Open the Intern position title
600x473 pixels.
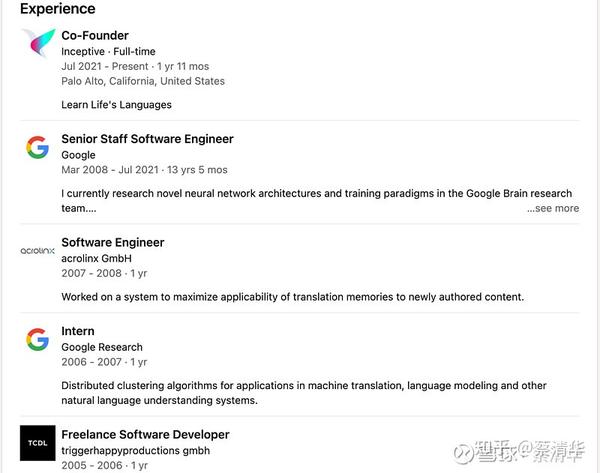[x=78, y=331]
